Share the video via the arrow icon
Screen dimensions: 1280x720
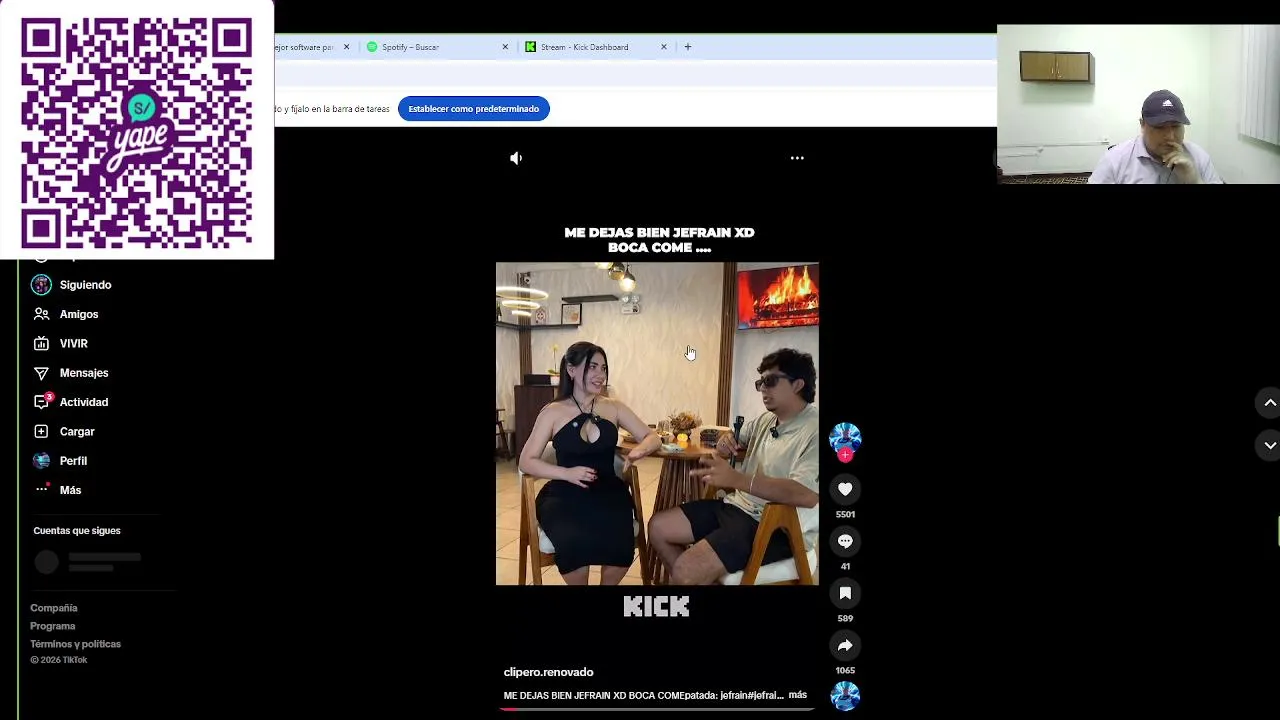(845, 645)
